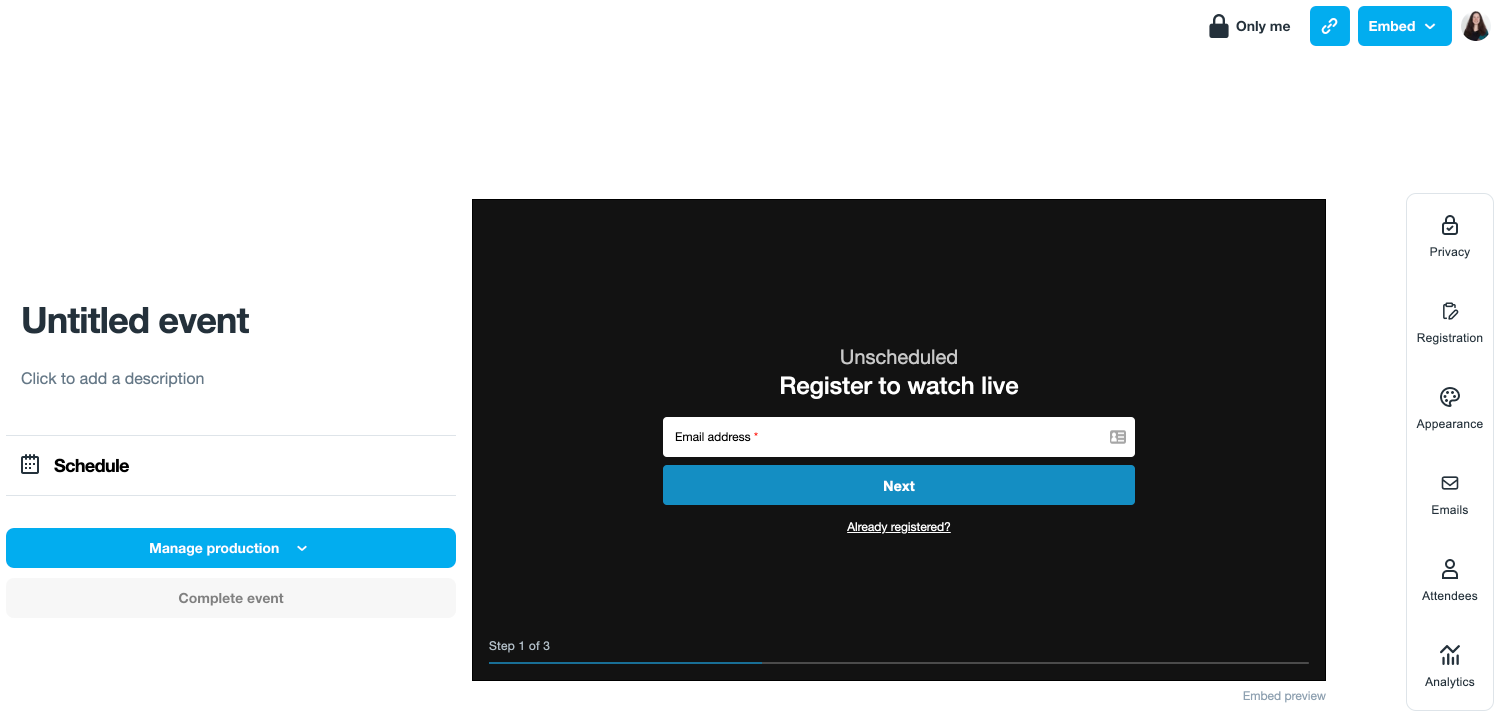The height and width of the screenshot is (718, 1502).
Task: Click the Complete event button
Action: 231,598
